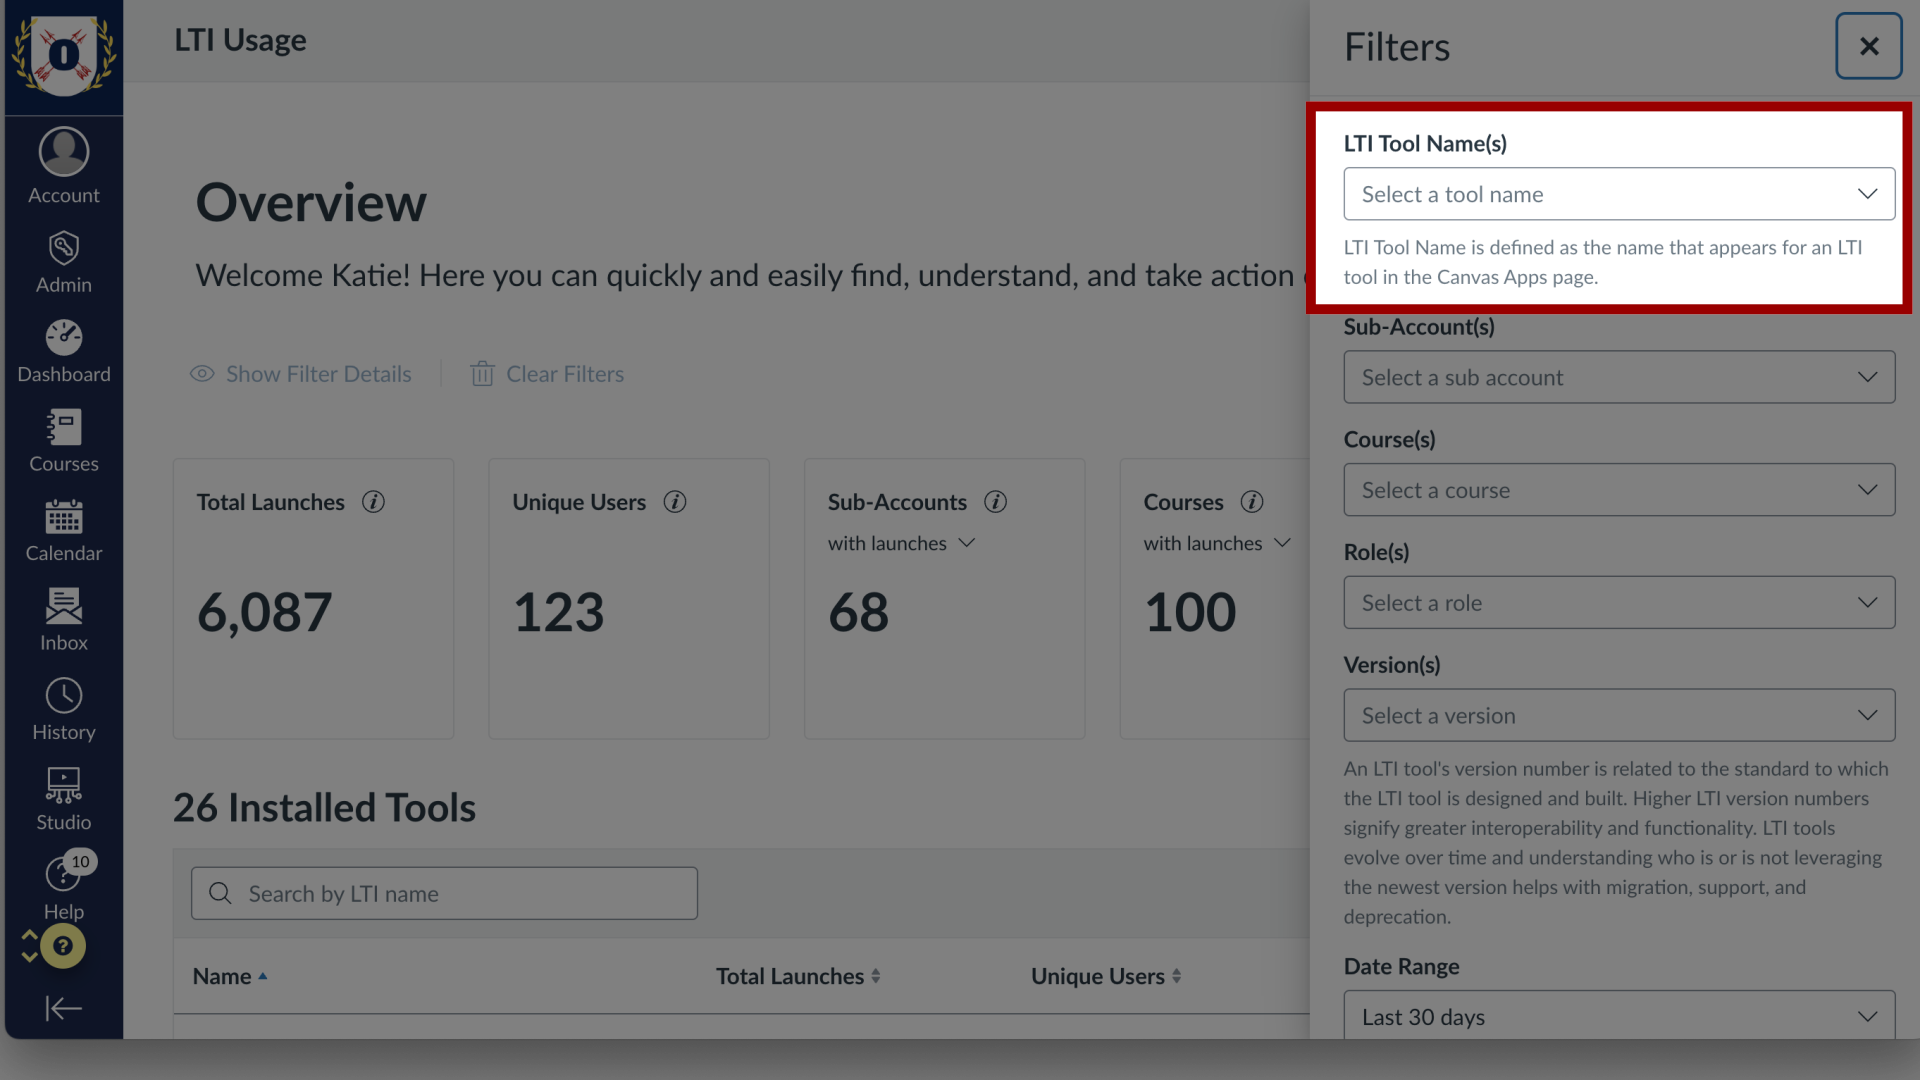Image resolution: width=1920 pixels, height=1080 pixels.
Task: Expand the Version(s) dropdown
Action: click(1619, 715)
